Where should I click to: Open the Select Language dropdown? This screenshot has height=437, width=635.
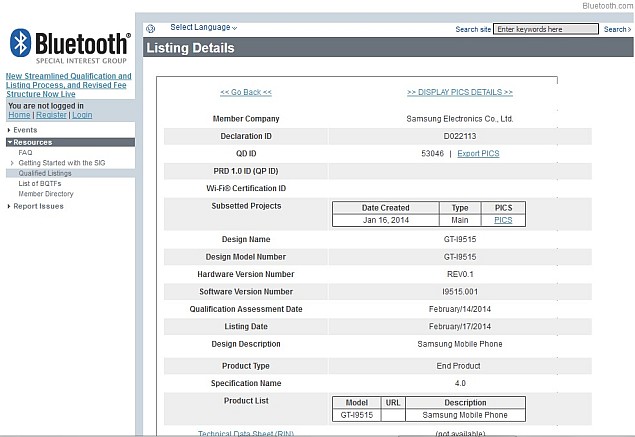tap(203, 28)
